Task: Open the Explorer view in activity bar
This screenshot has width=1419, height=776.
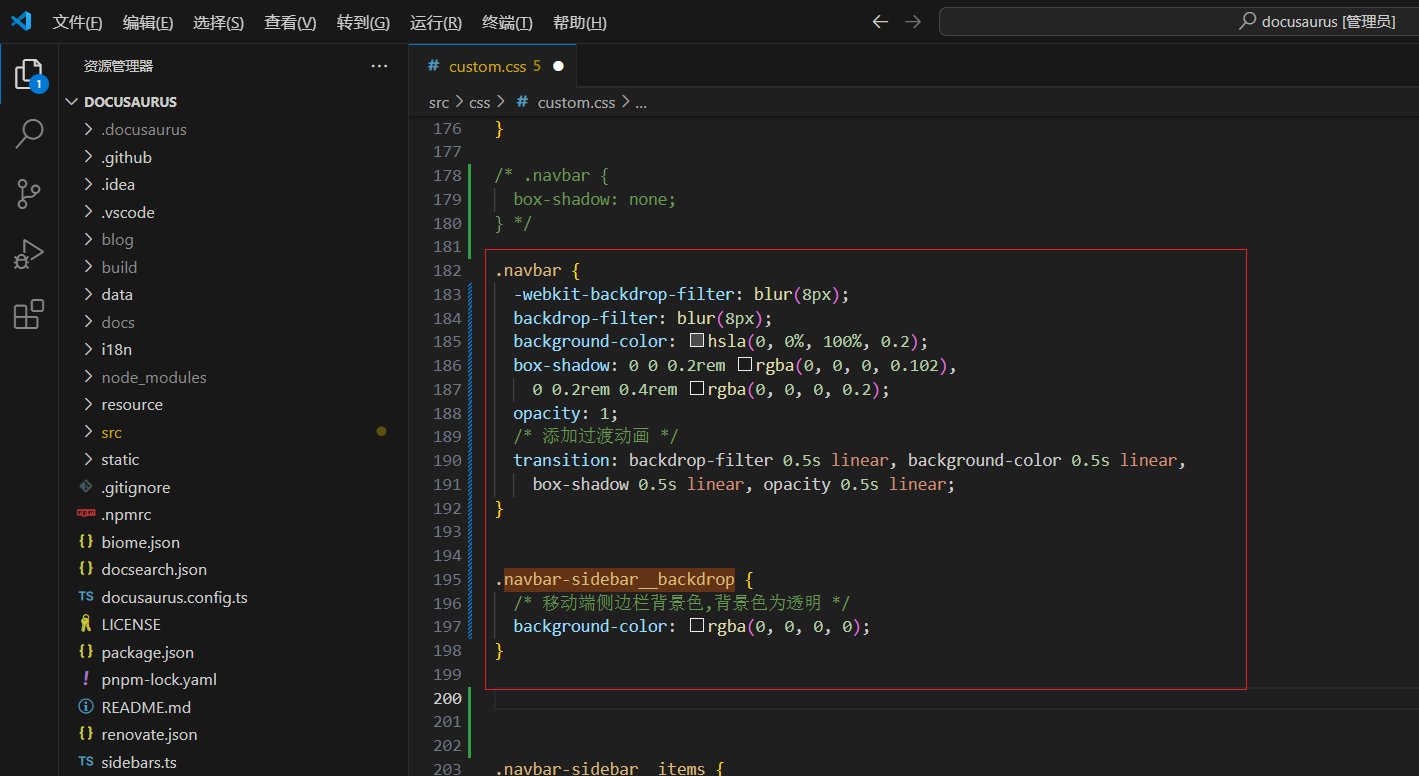Action: point(29,75)
